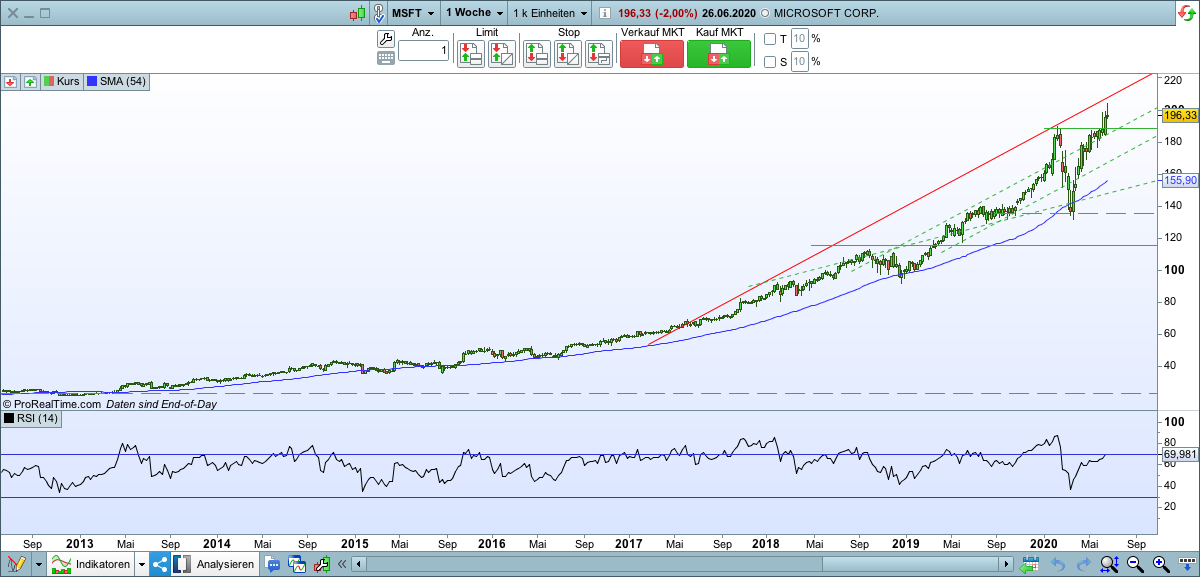Click the fit-chart-to-screen magnifier icon
The width and height of the screenshot is (1200, 577).
click(x=1108, y=563)
